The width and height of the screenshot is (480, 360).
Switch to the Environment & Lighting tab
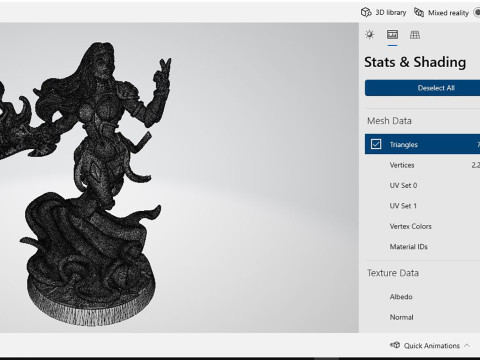click(x=370, y=34)
